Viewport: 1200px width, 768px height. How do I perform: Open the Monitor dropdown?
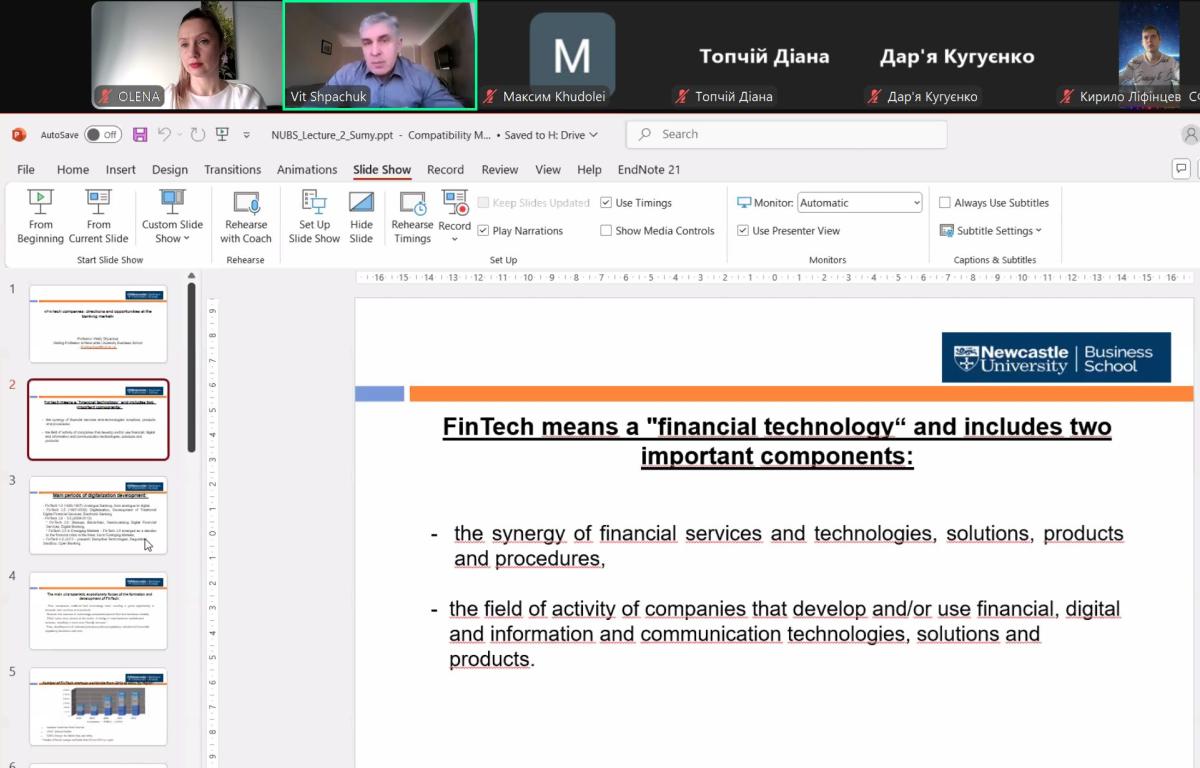[859, 203]
